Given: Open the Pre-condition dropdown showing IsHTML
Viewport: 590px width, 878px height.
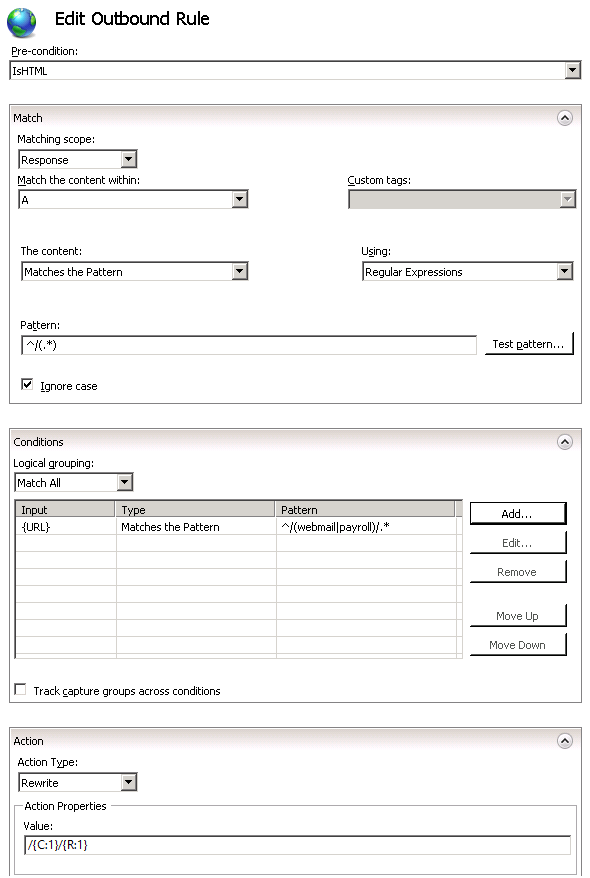Looking at the screenshot, I should [x=572, y=70].
